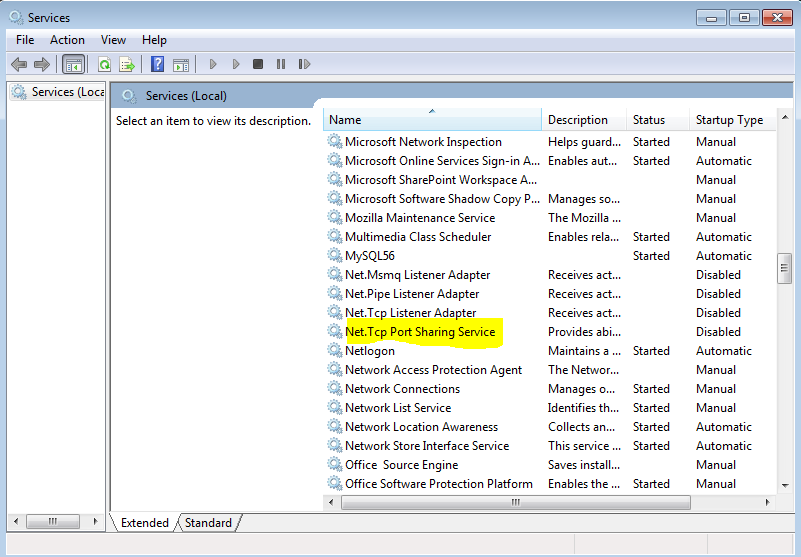The width and height of the screenshot is (801, 557).
Task: Sort by the Startup Type column header
Action: 733,120
